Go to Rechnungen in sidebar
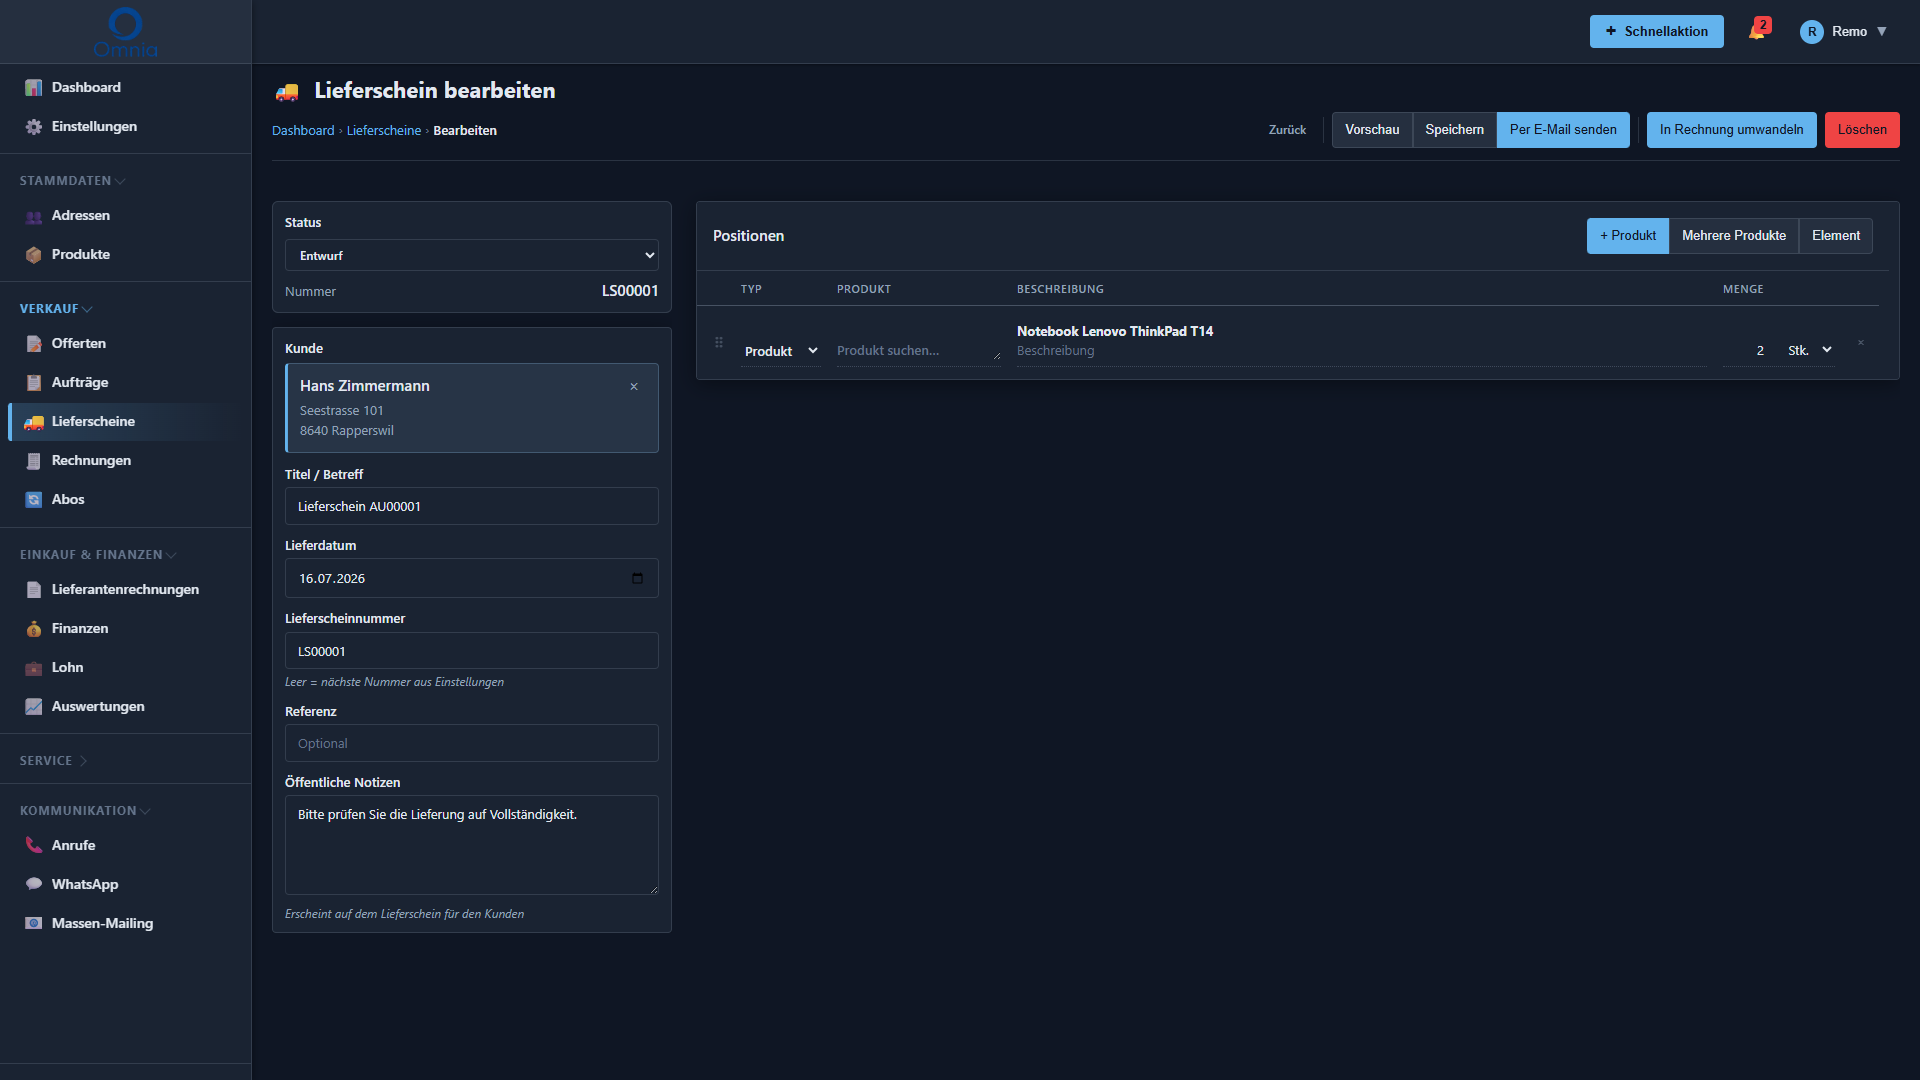The height and width of the screenshot is (1080, 1920). click(91, 460)
